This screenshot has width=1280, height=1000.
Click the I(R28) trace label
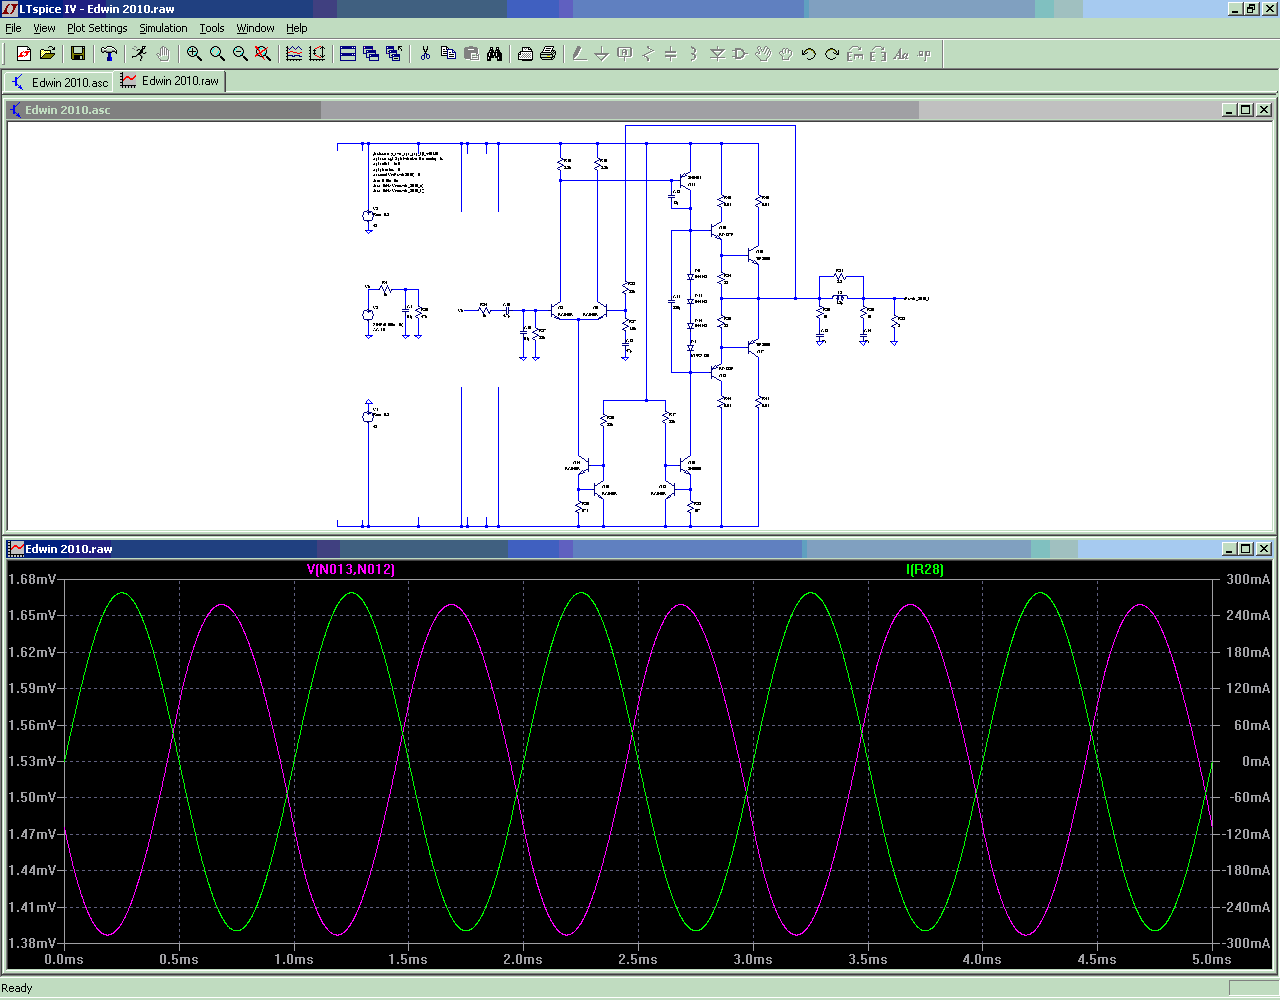click(925, 569)
